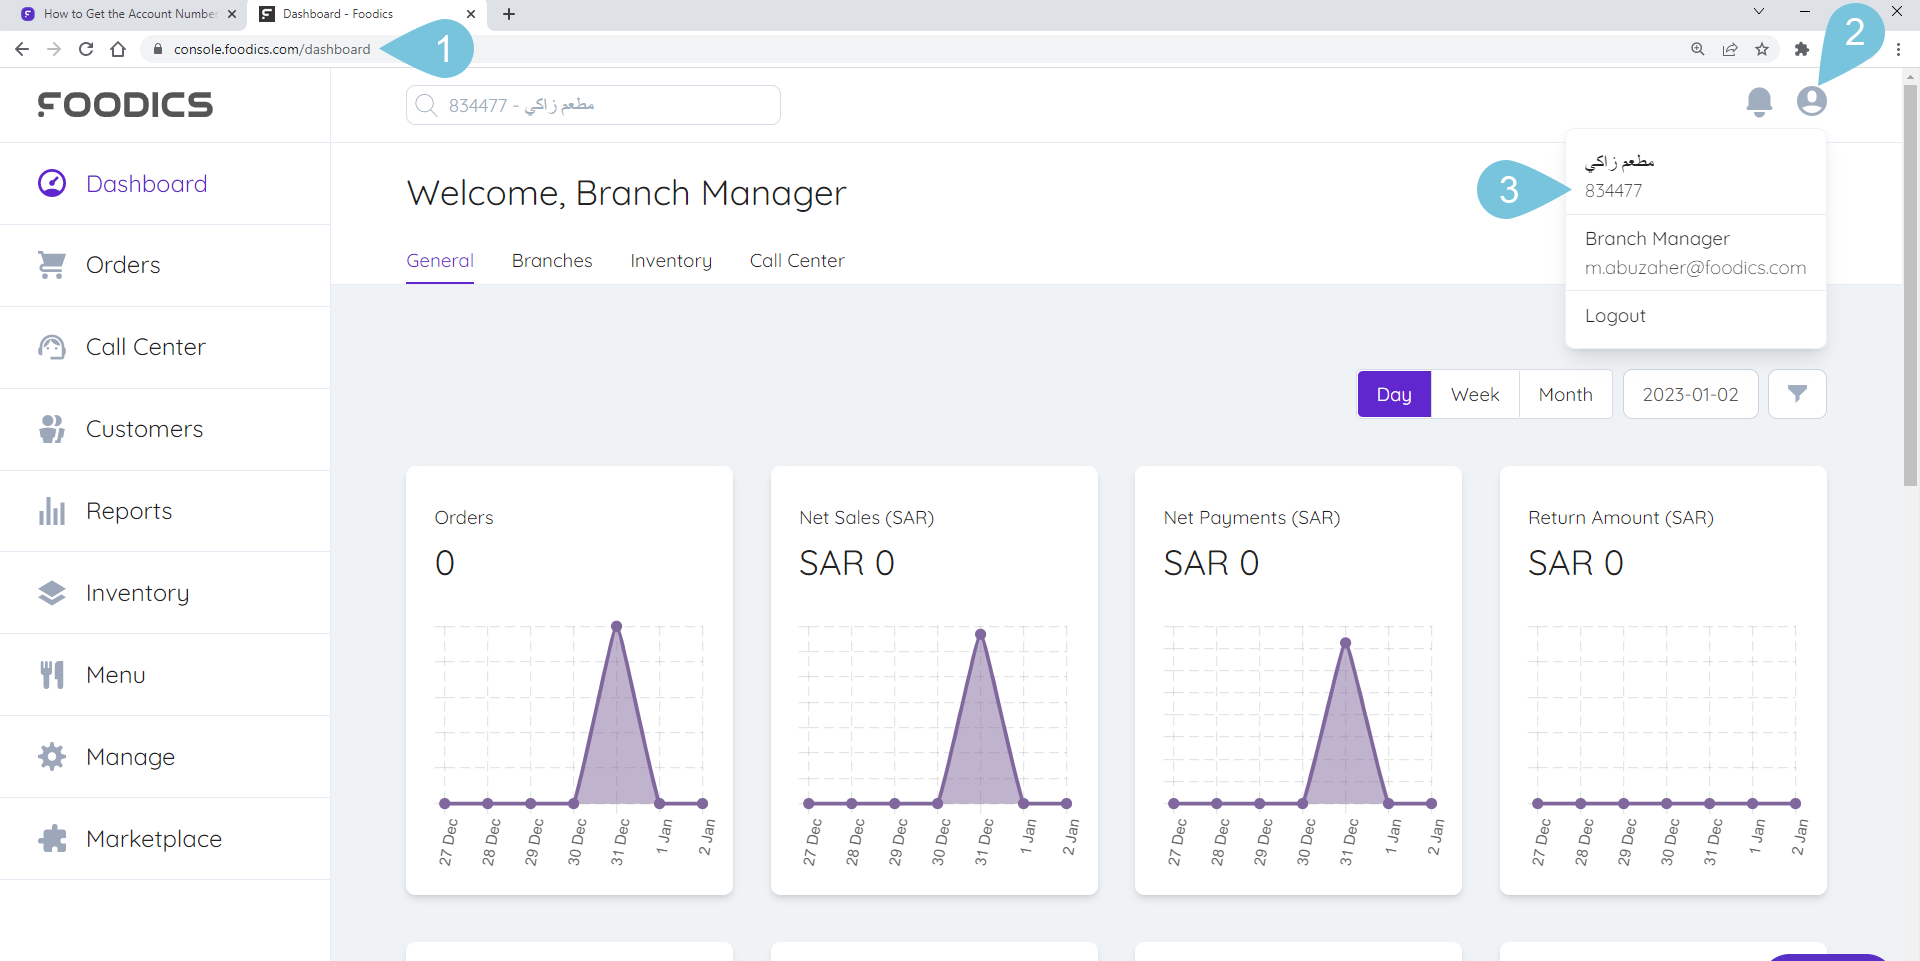Open Reports from the sidebar

(x=165, y=511)
